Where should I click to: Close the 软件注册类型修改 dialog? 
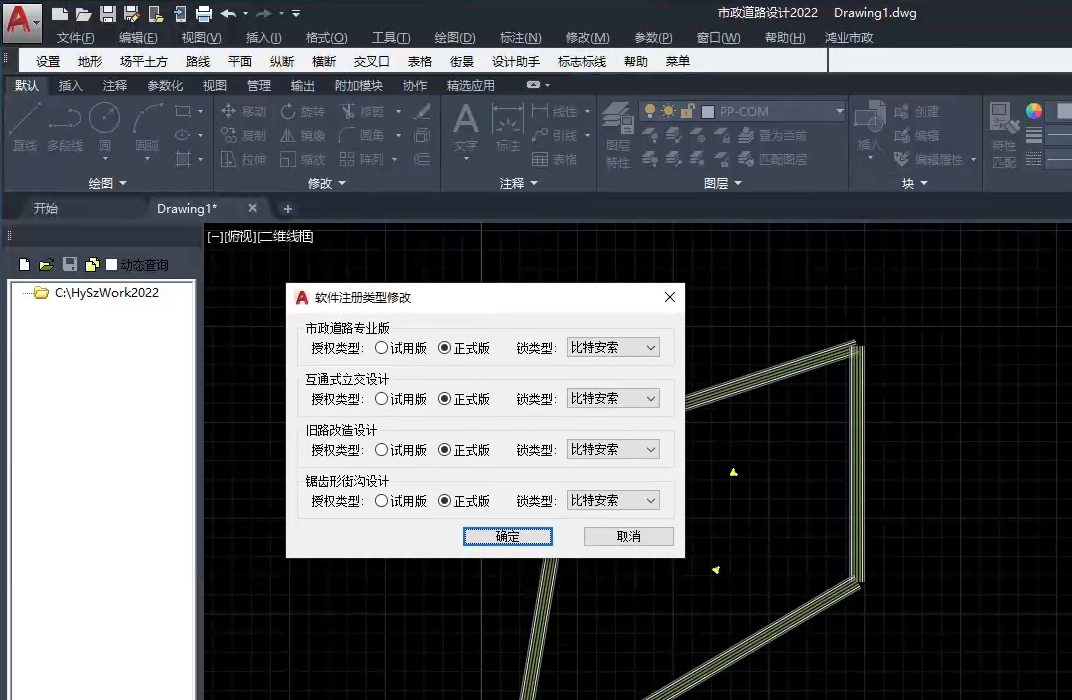[x=669, y=297]
